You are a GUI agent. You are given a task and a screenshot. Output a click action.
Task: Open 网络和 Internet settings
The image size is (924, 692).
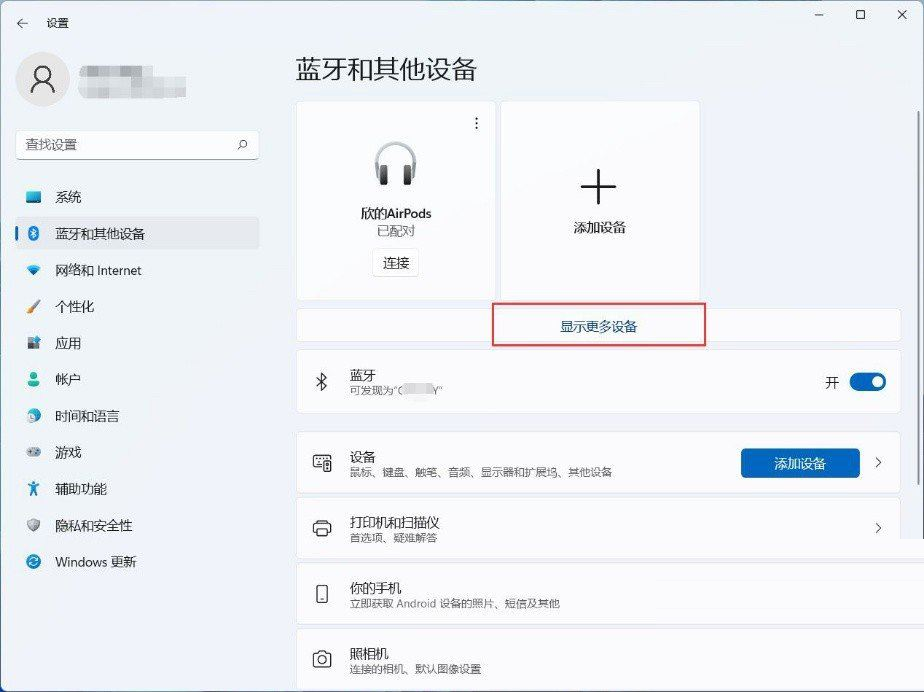137,270
